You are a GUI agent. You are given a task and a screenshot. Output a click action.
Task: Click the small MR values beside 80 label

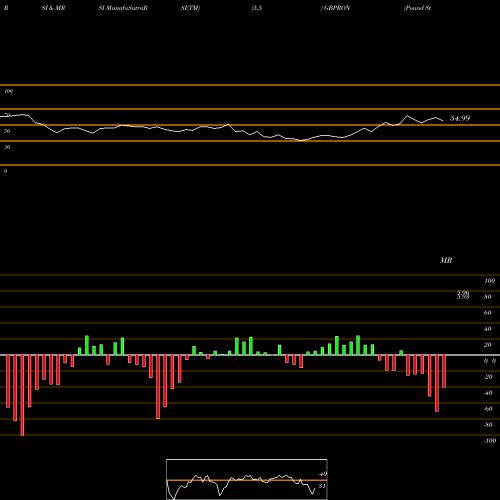[x=463, y=295]
